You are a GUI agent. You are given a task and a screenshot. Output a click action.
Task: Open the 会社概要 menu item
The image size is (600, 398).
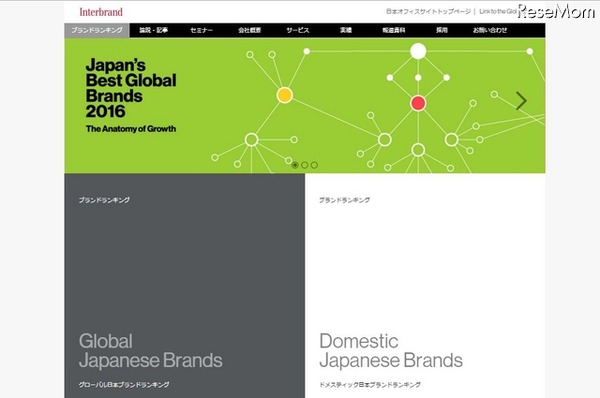(x=249, y=30)
